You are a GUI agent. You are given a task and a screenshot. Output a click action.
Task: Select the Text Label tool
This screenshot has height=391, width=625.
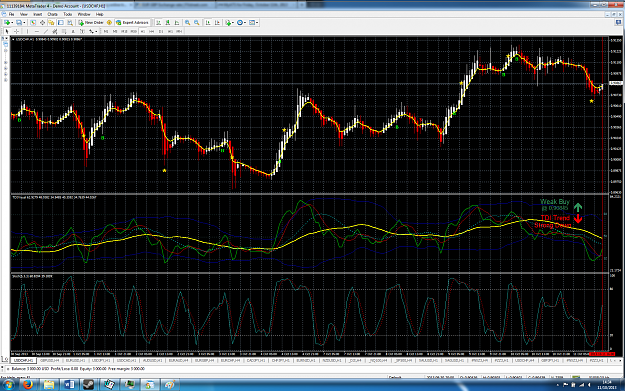(82, 31)
